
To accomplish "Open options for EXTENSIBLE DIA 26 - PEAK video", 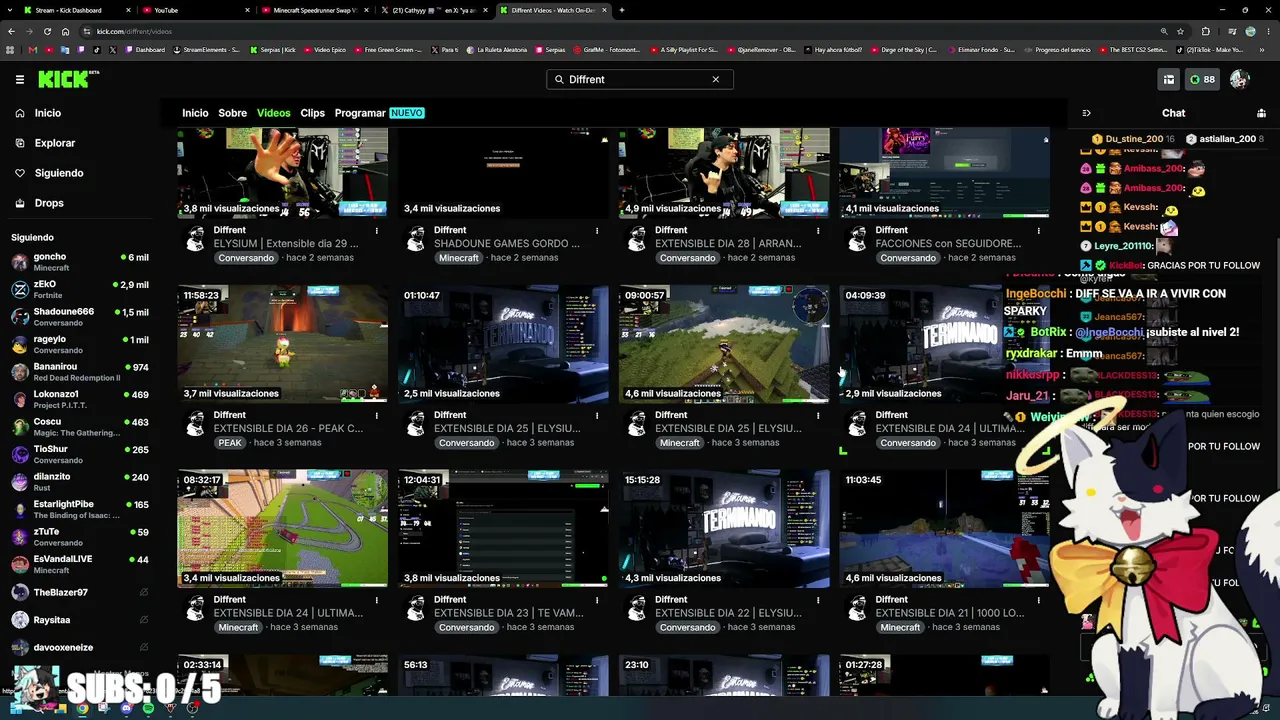I will point(377,415).
